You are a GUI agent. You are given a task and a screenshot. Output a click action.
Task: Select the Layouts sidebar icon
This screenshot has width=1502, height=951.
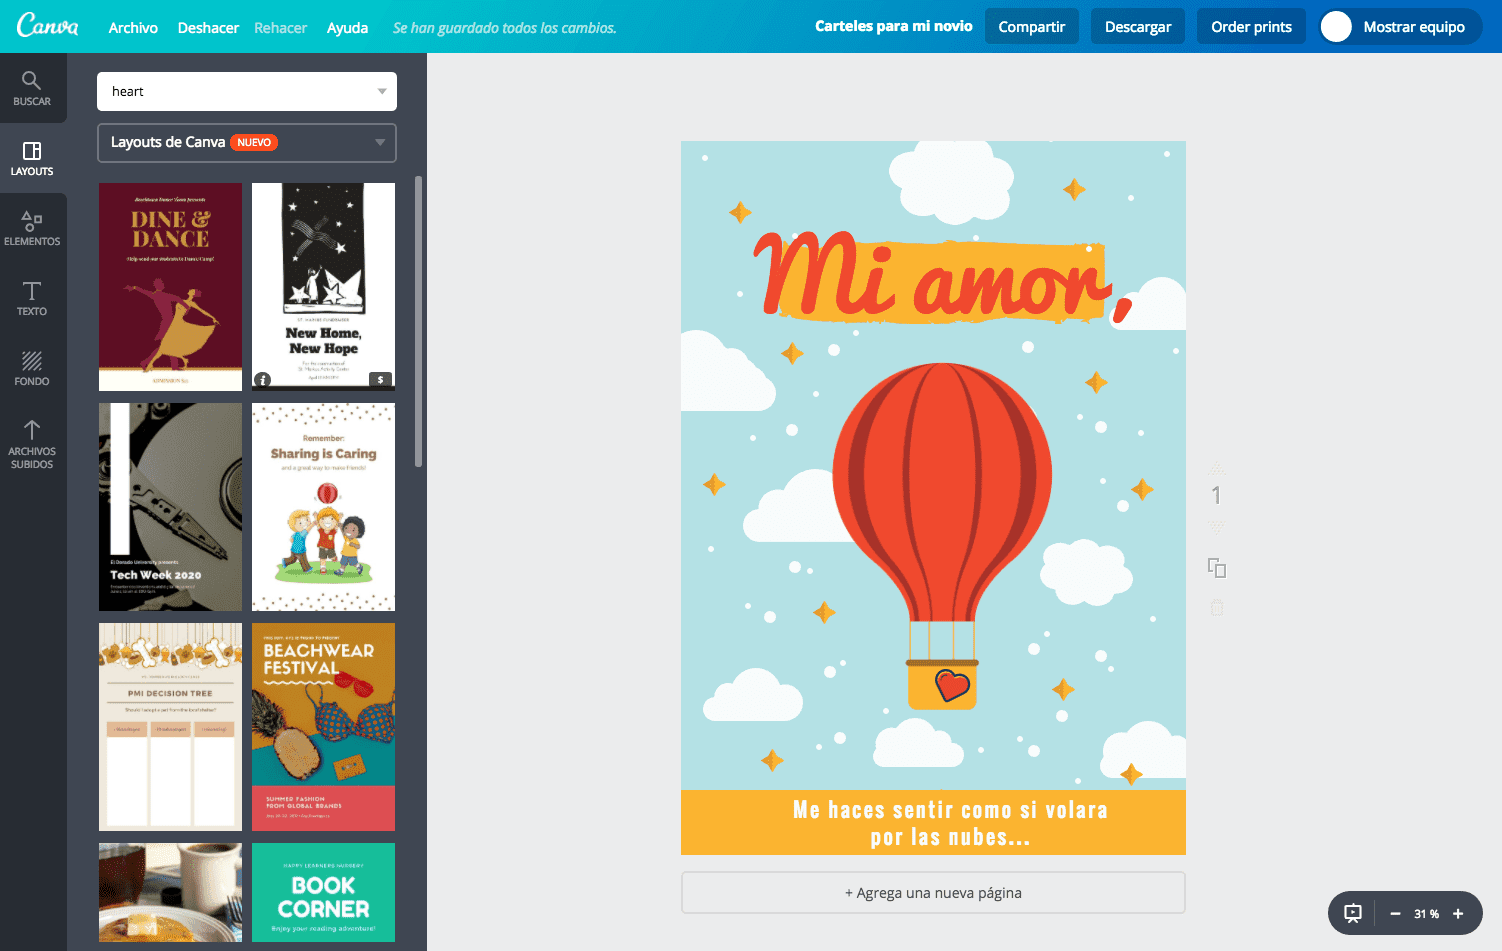click(32, 157)
